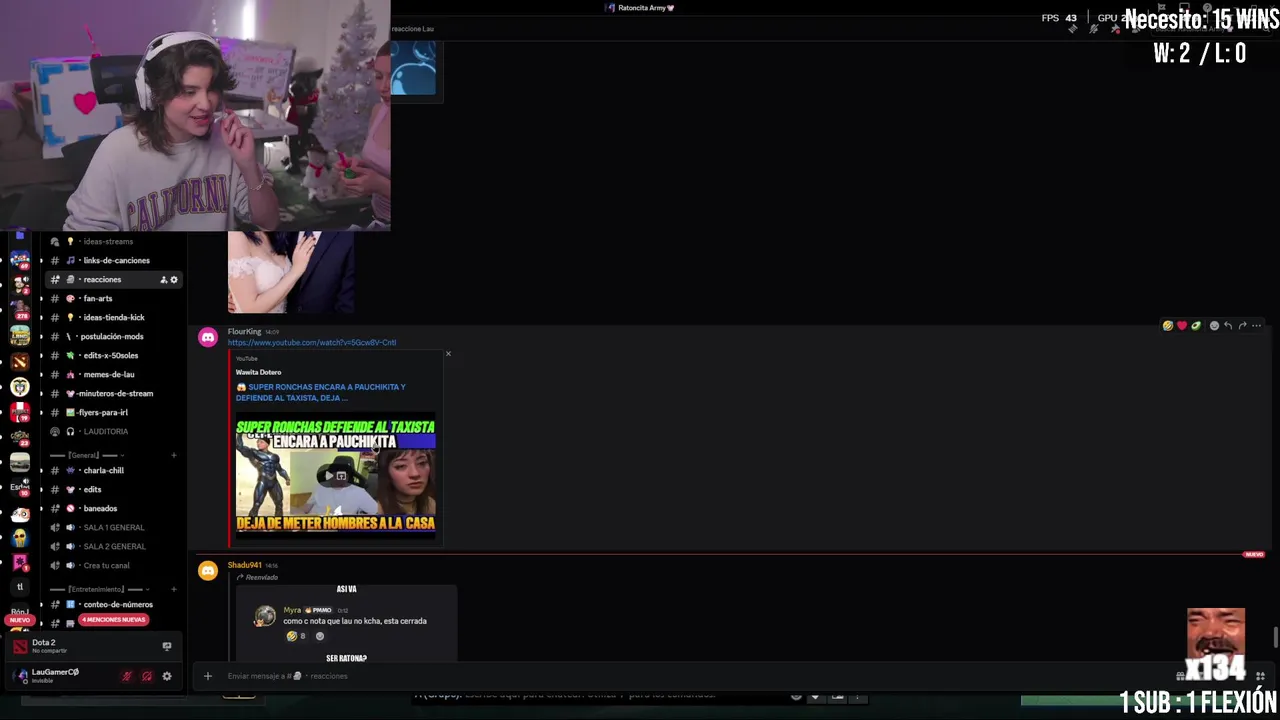Toggle headphone deafen in user panel
Viewport: 1280px width, 720px height.
coord(147,676)
